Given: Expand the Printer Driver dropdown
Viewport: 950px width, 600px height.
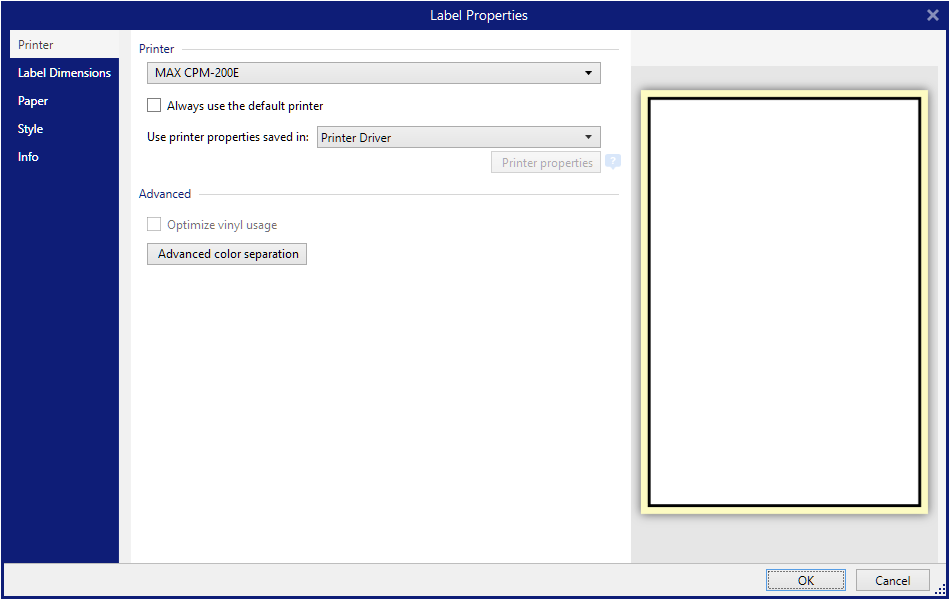Looking at the screenshot, I should tap(458, 138).
